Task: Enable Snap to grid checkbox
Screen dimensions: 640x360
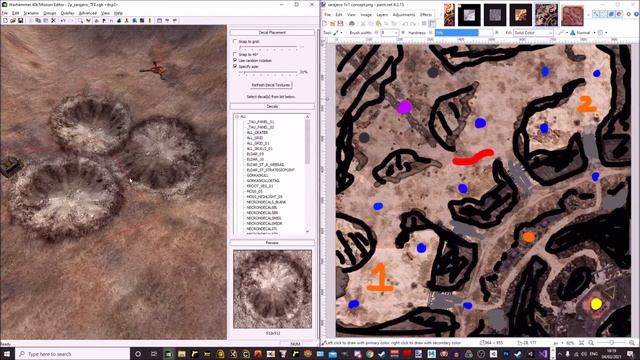Action: click(x=235, y=42)
